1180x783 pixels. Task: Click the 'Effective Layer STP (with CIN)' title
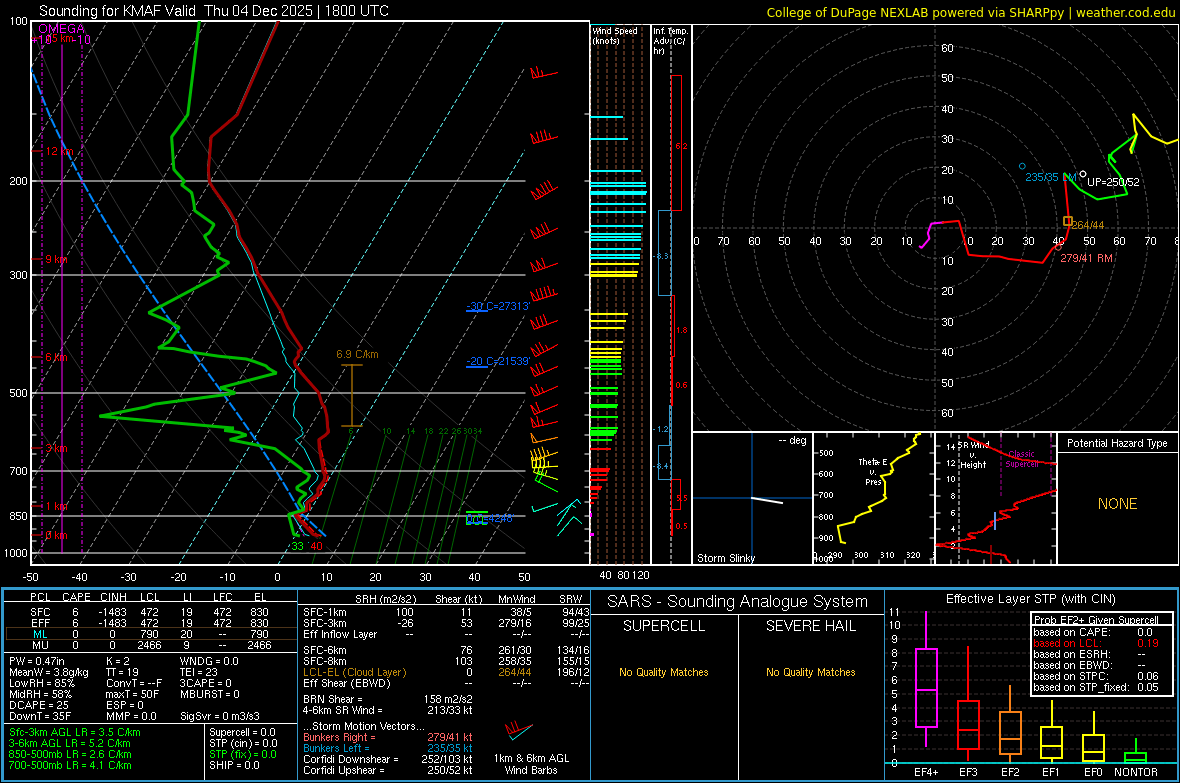pos(1030,599)
